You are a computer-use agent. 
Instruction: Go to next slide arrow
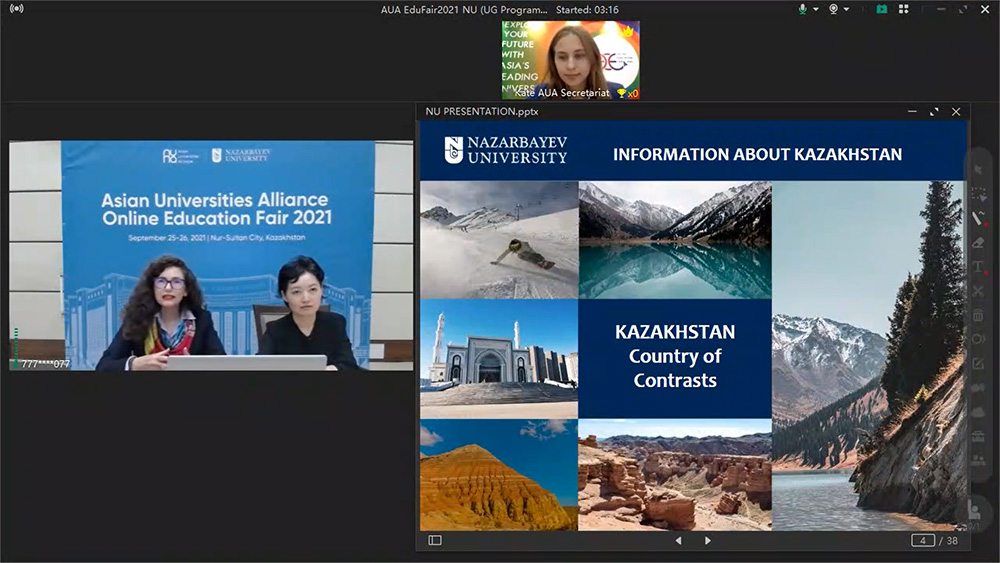[707, 540]
